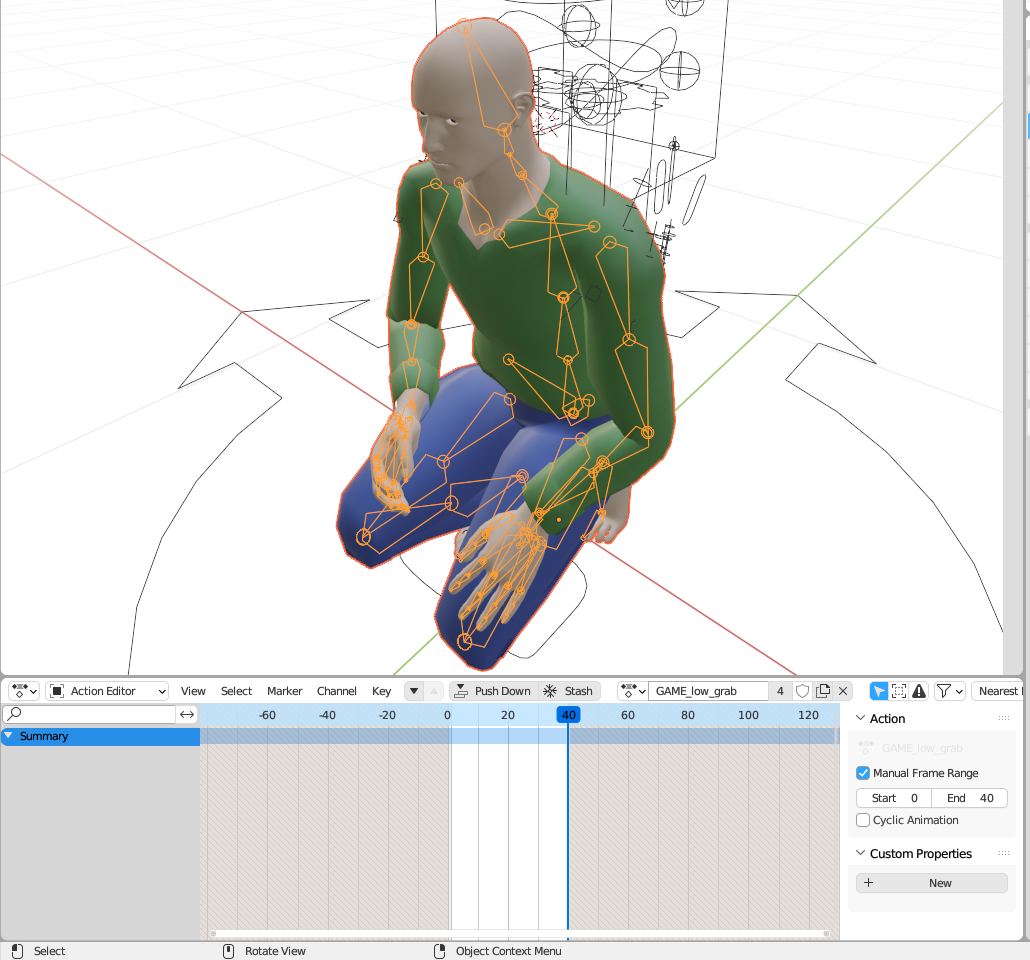Collapse the Custom Properties panel

click(x=862, y=854)
